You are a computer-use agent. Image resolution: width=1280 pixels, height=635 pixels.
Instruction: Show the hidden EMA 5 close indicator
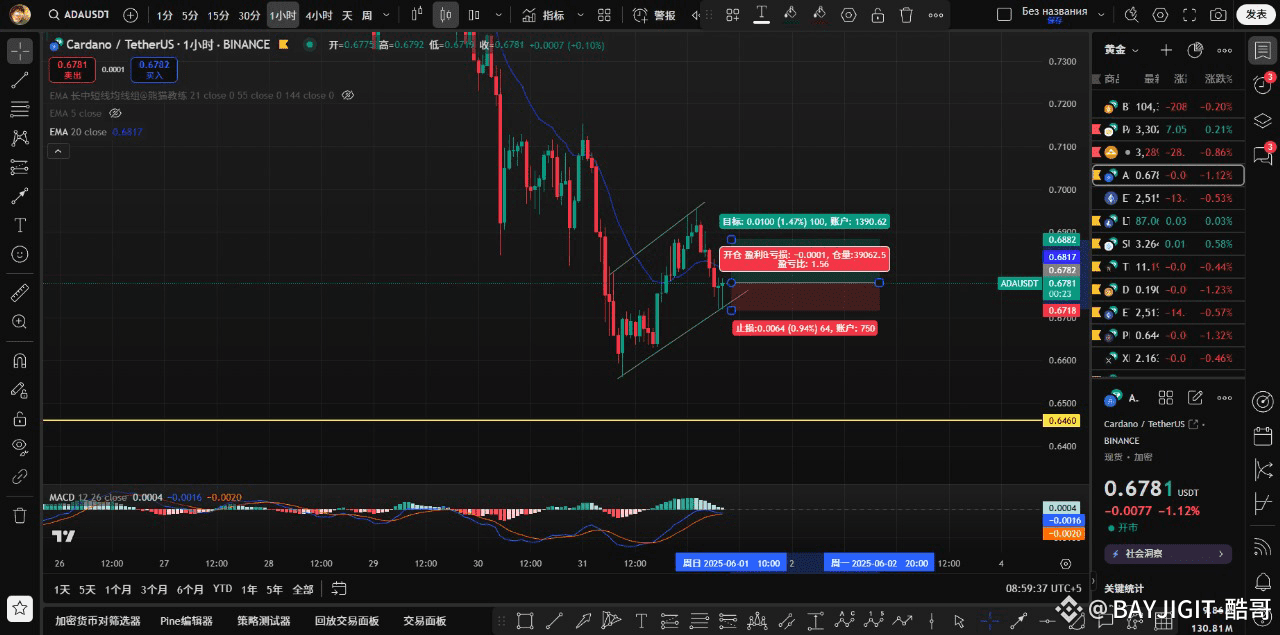click(x=115, y=114)
